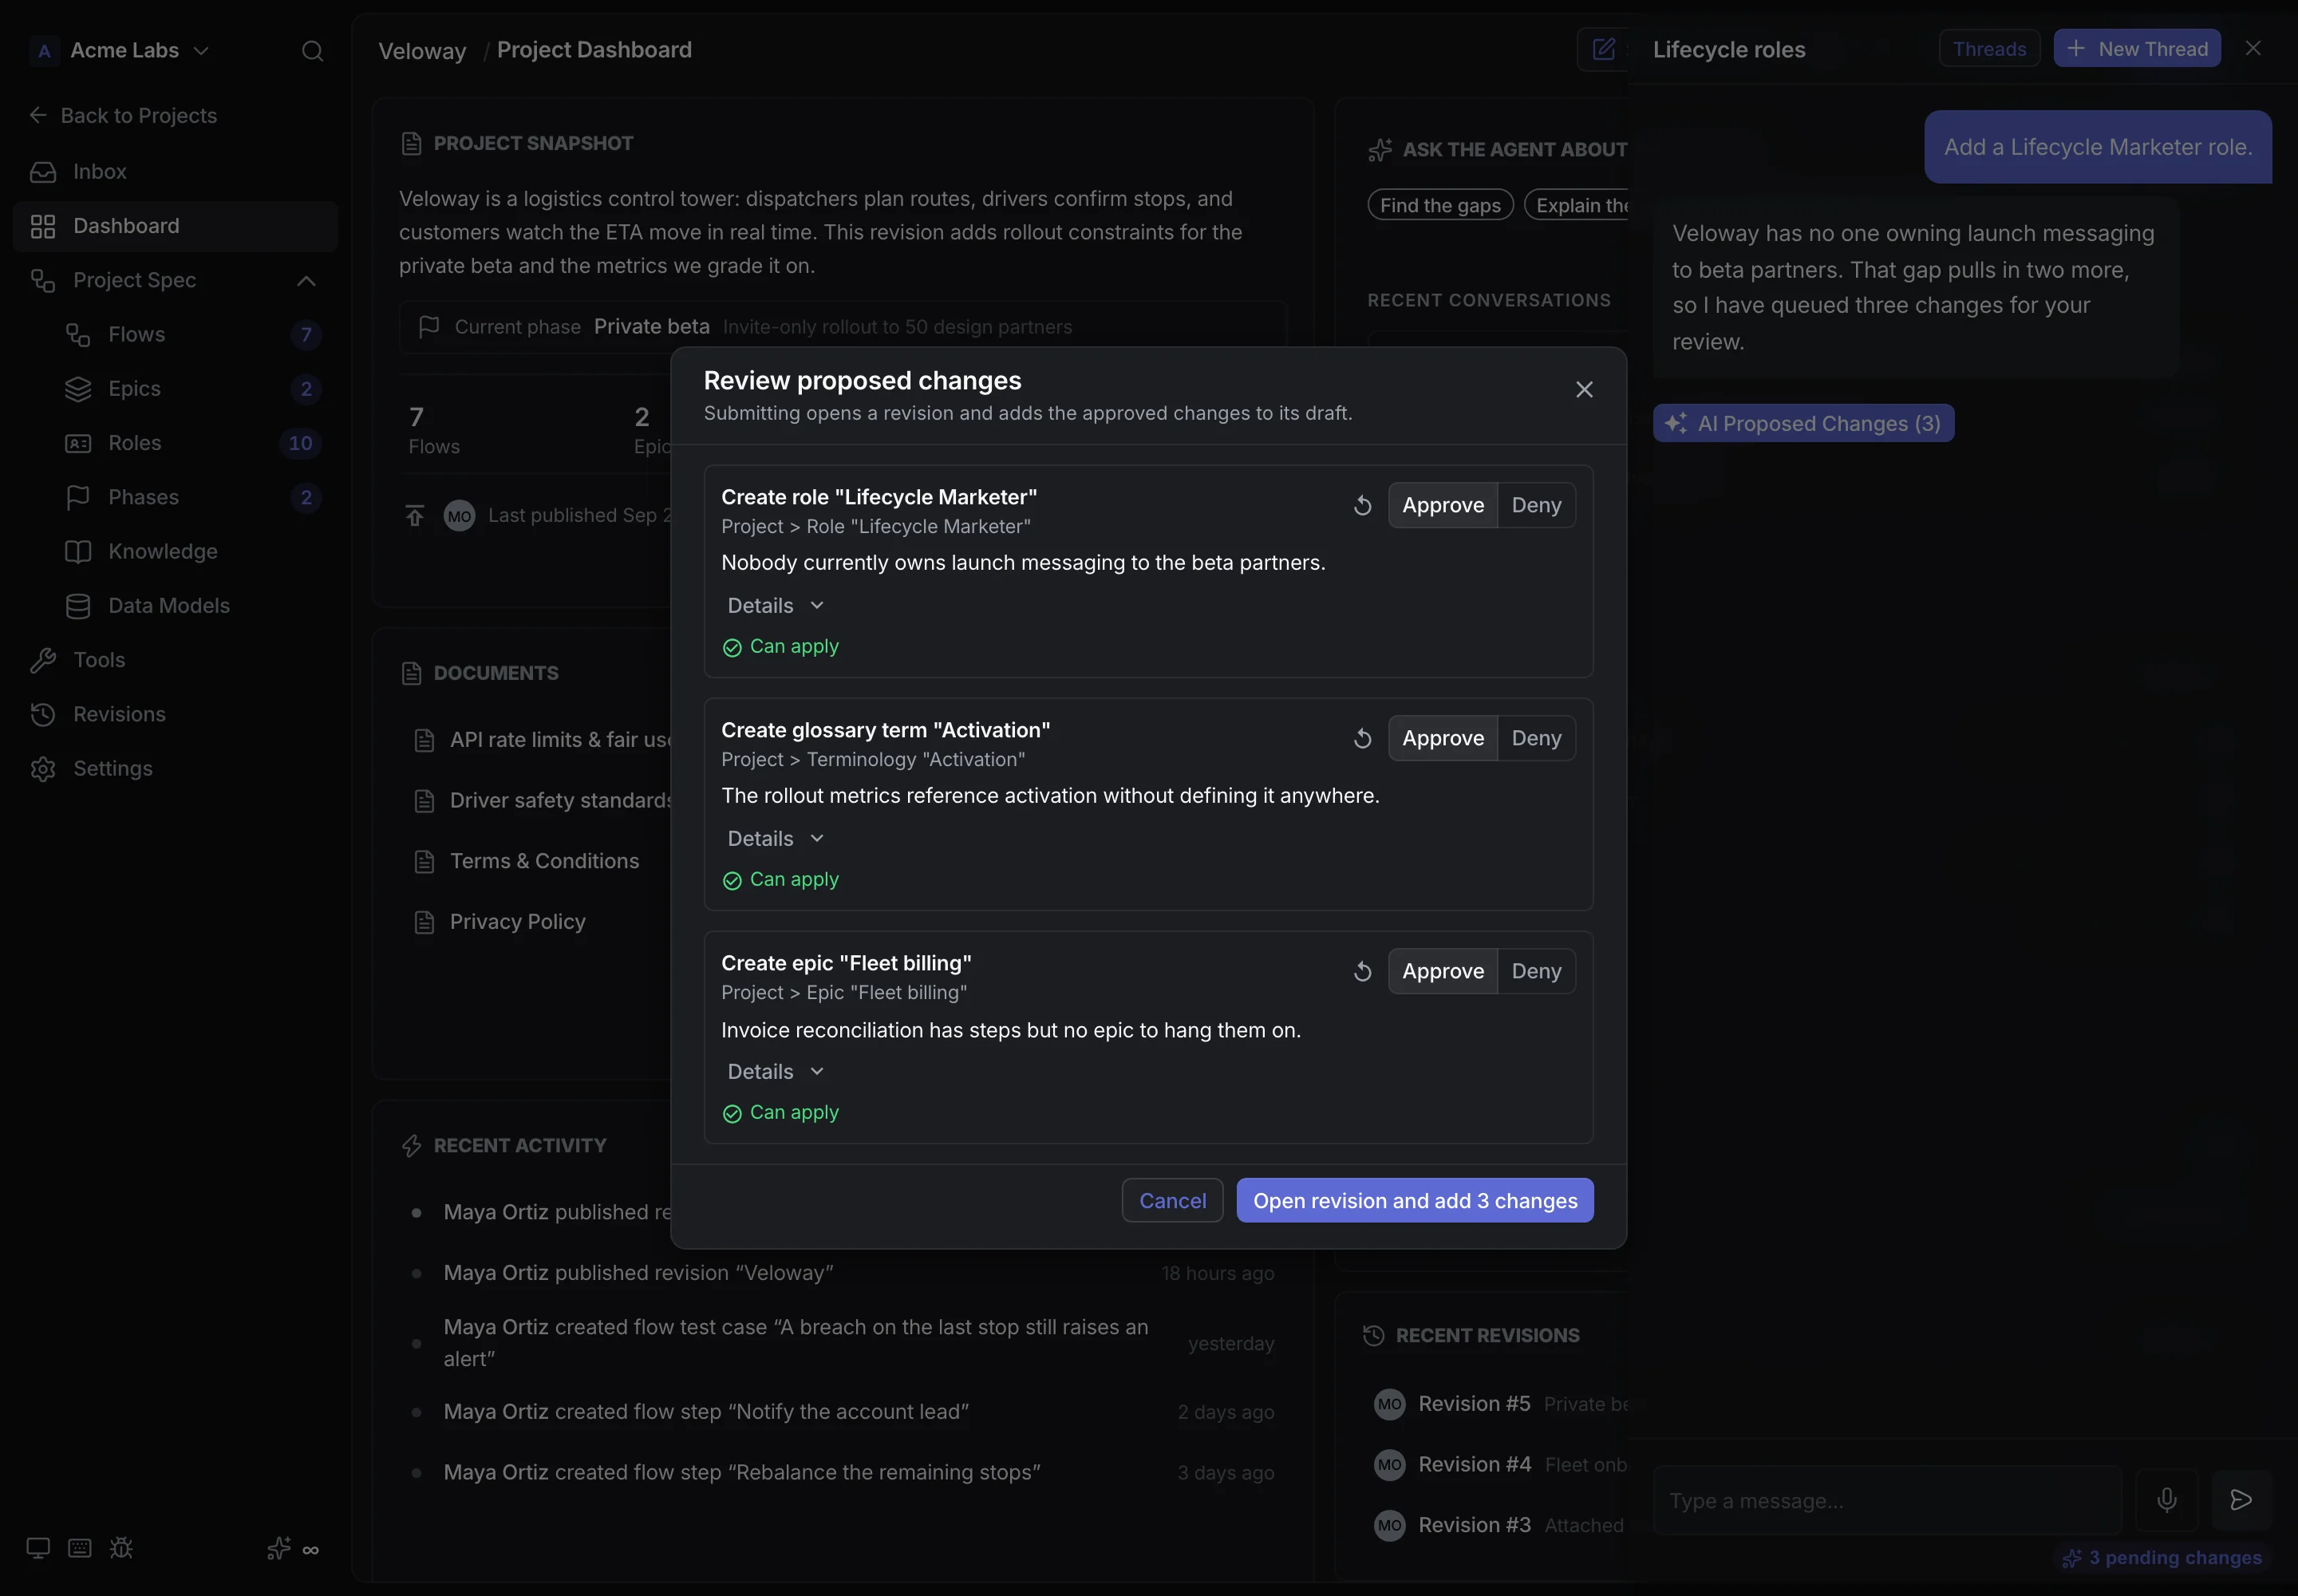
Task: Click Open revision and add 3 changes
Action: coord(1415,1201)
